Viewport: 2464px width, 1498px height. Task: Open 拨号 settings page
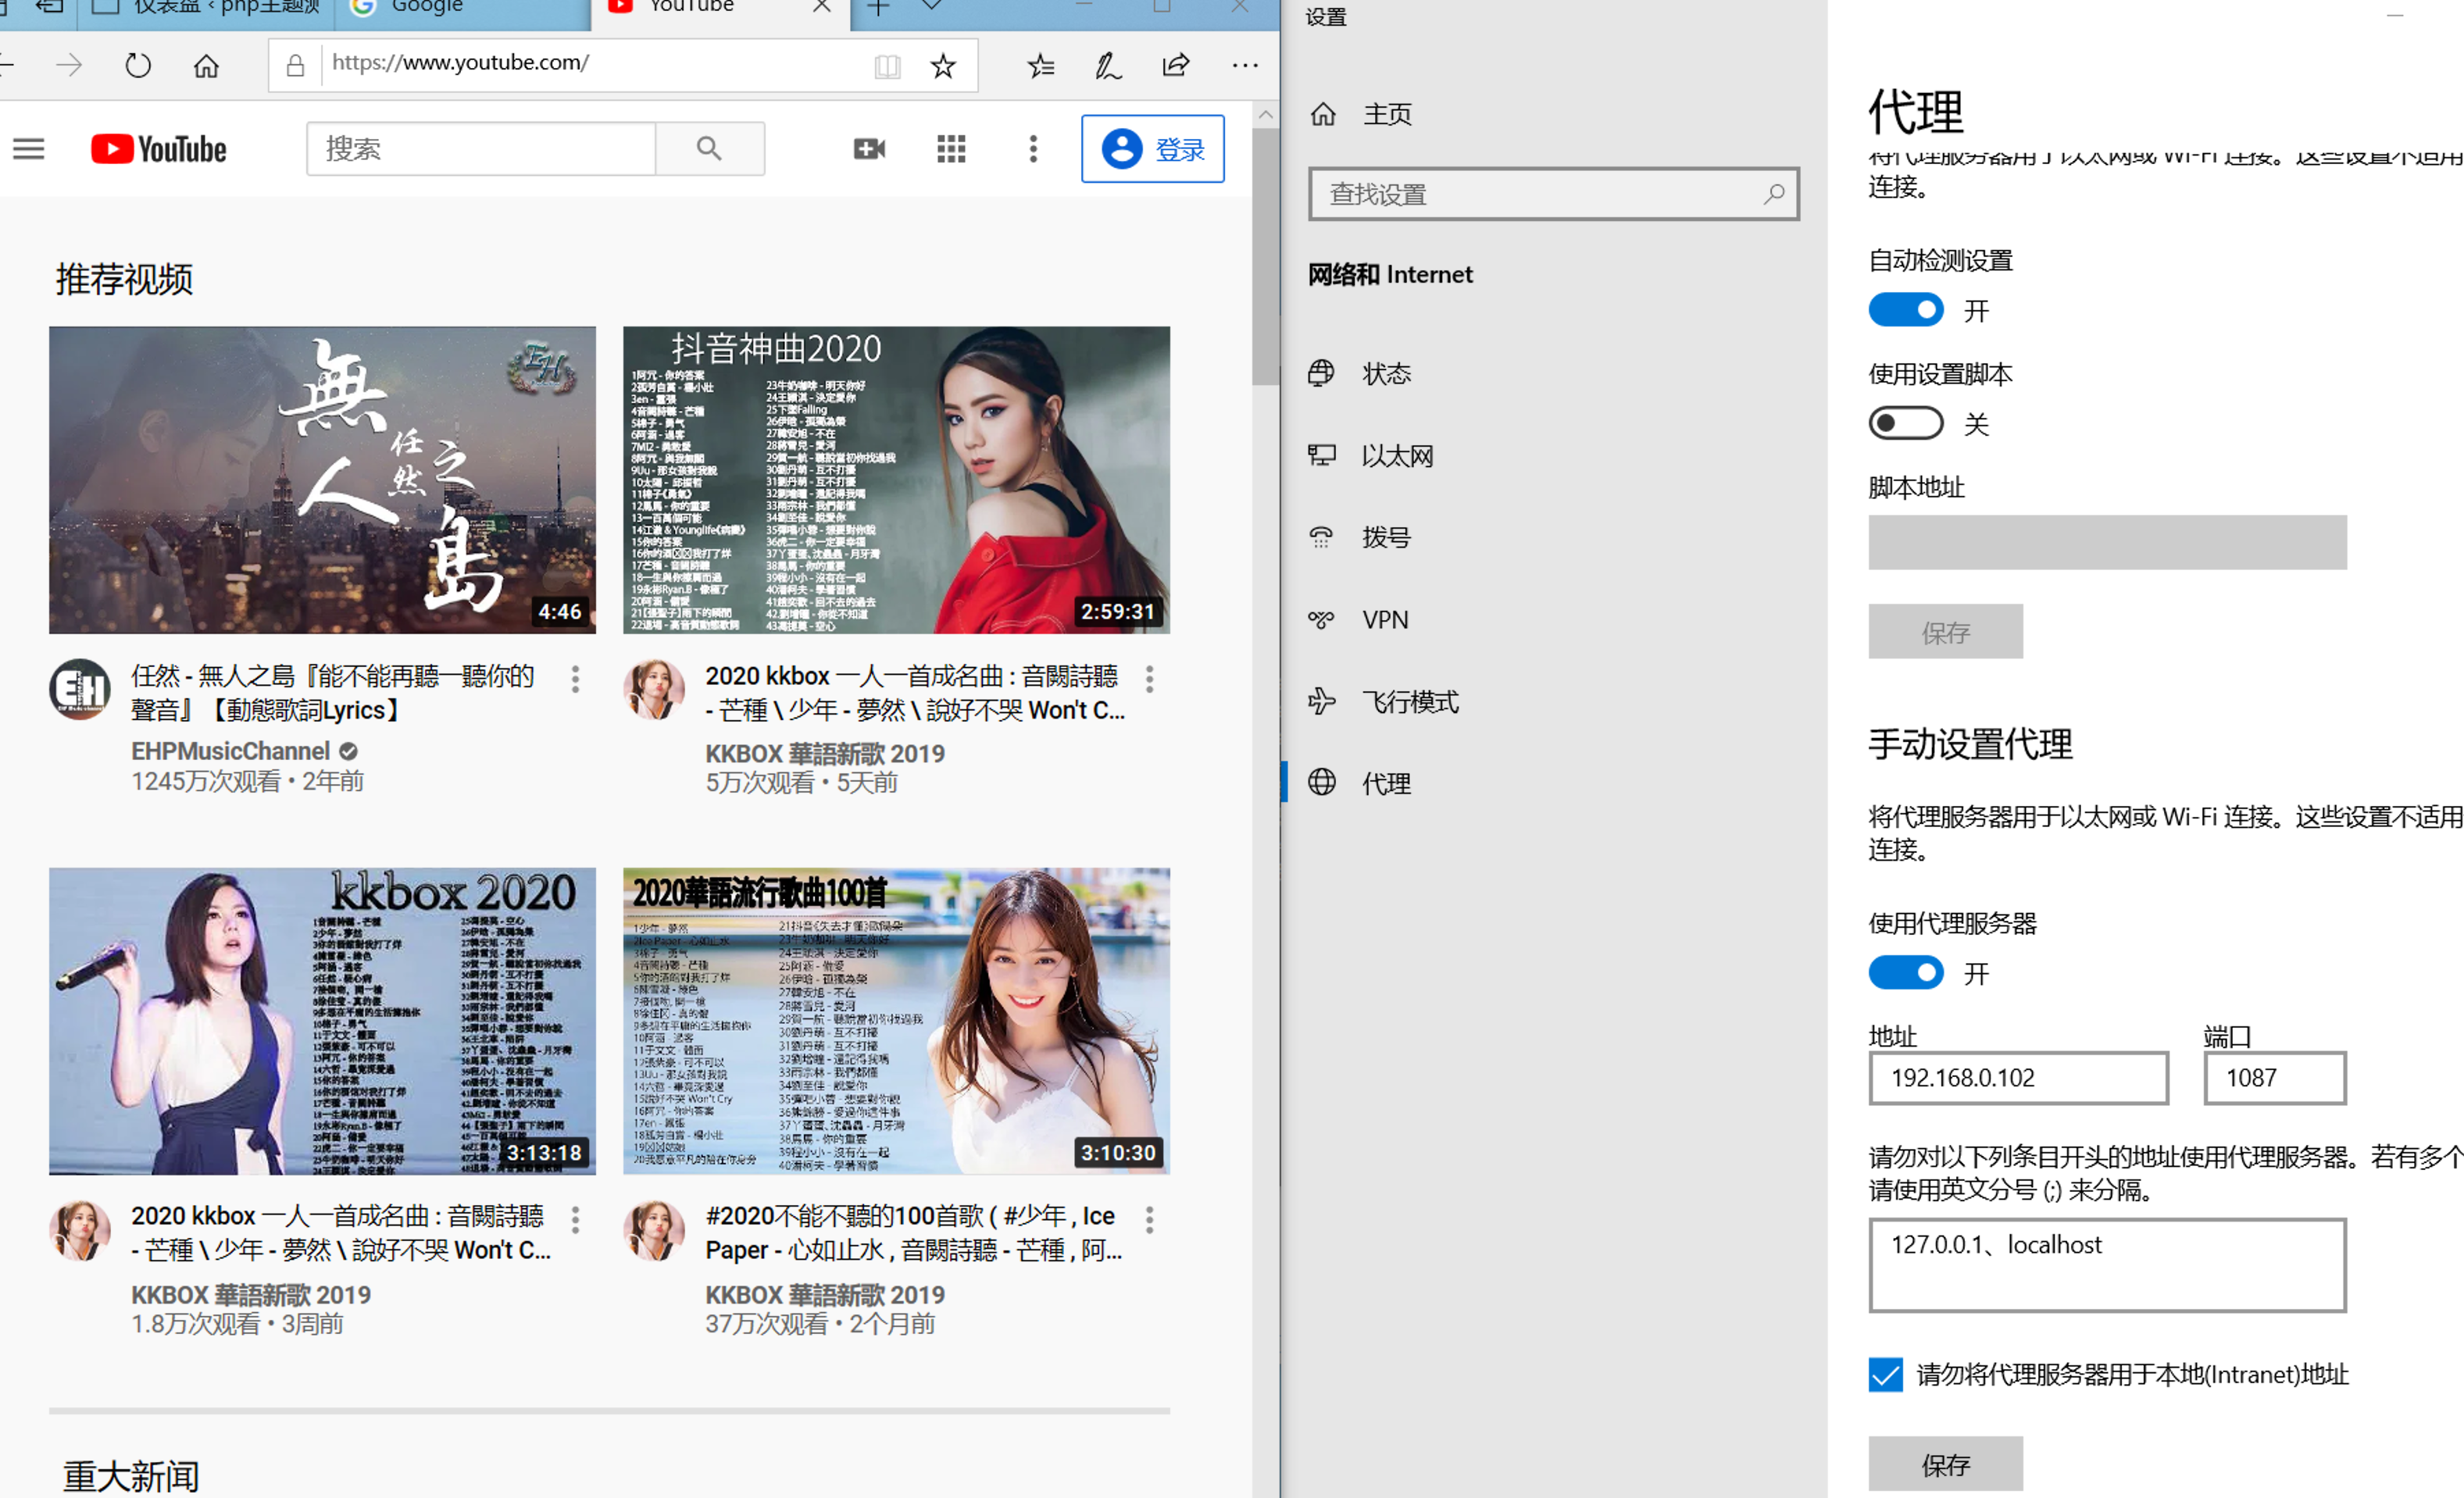[1360, 538]
